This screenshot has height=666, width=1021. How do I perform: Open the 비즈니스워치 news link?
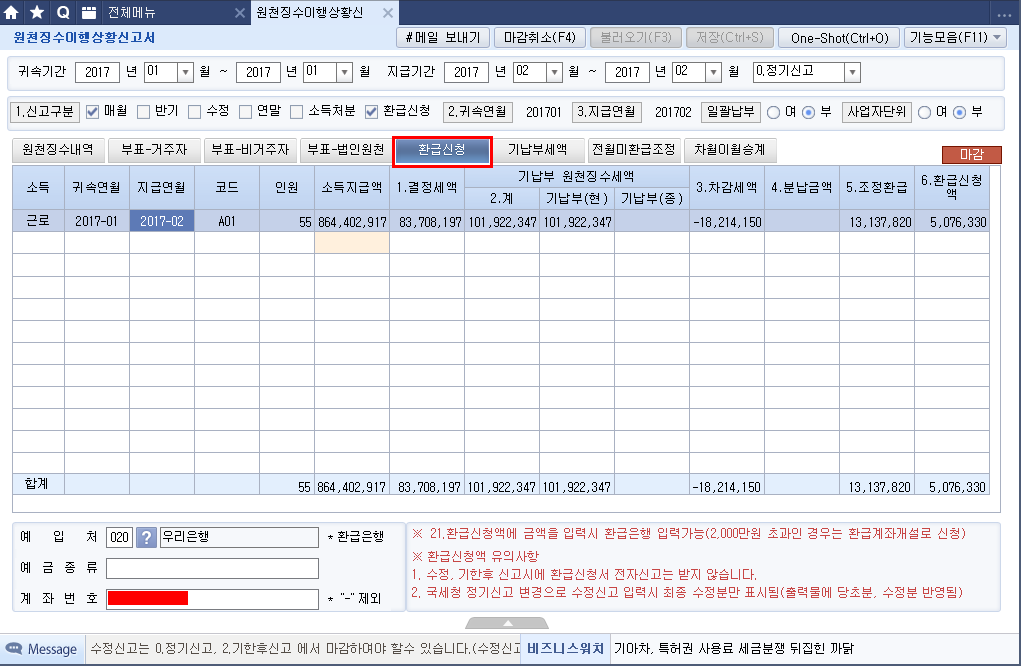[x=565, y=648]
